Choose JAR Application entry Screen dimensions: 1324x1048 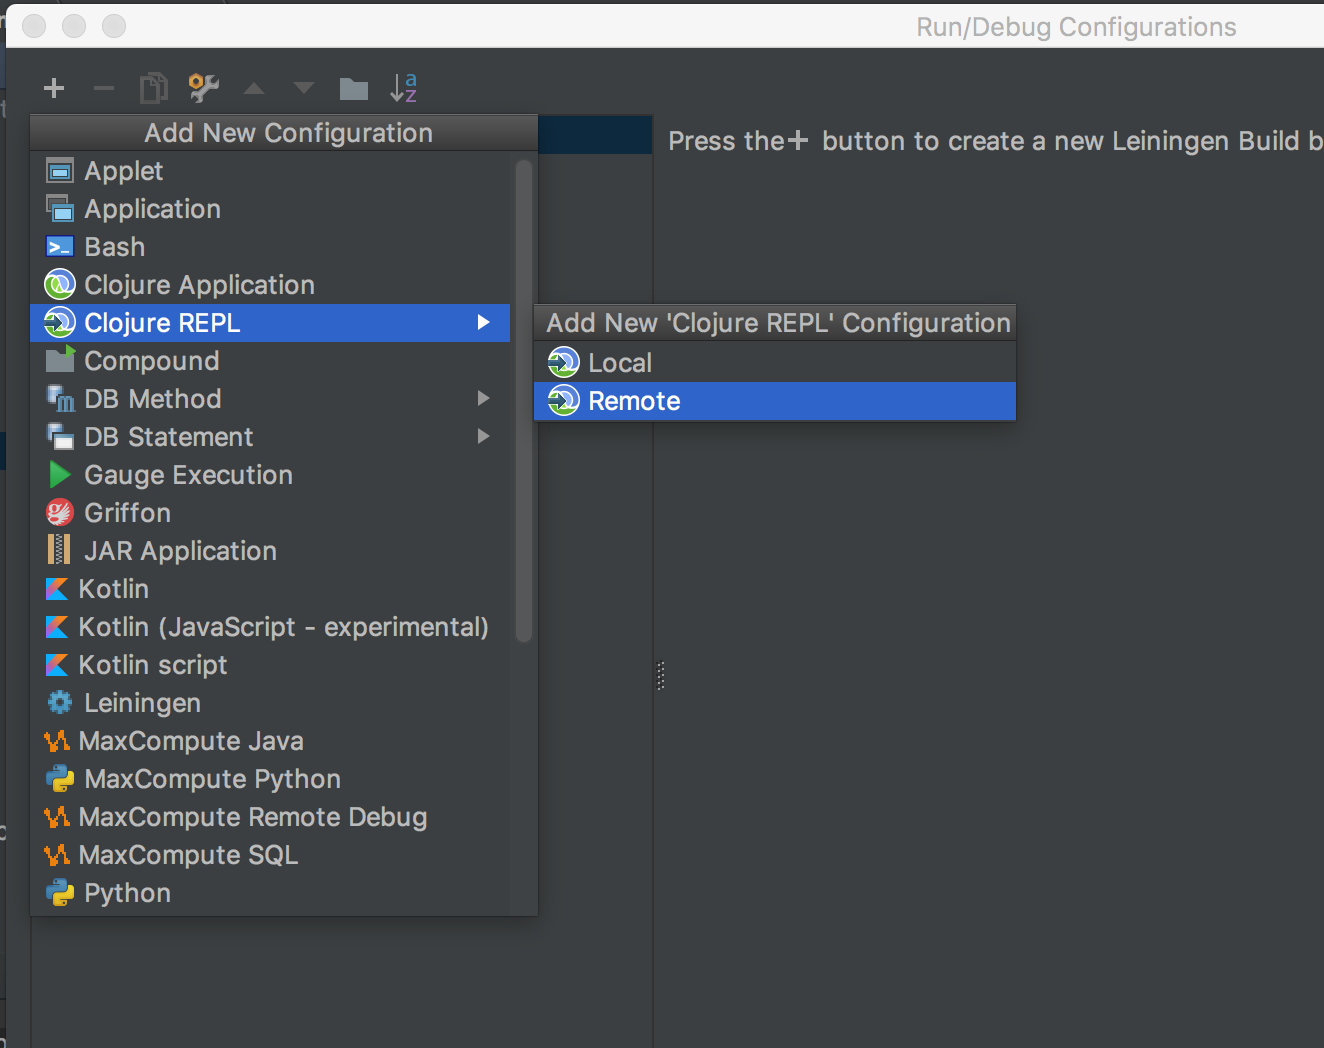pyautogui.click(x=270, y=551)
